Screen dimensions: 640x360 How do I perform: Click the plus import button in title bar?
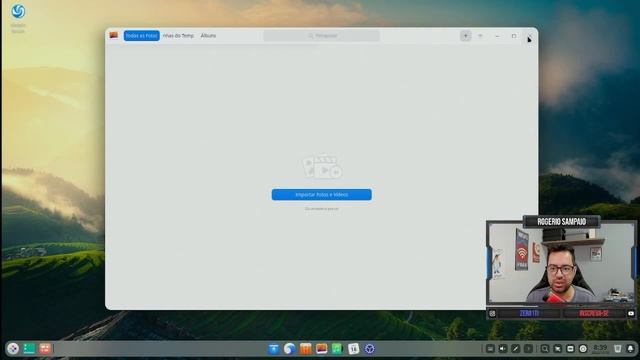465,36
